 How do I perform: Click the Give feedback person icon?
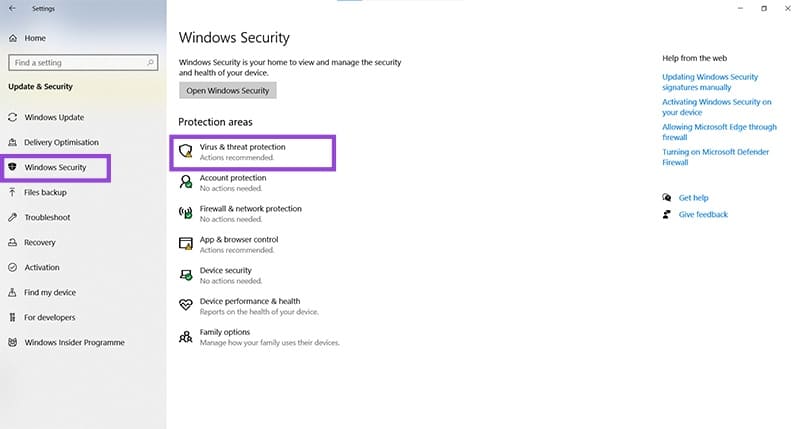[666, 214]
